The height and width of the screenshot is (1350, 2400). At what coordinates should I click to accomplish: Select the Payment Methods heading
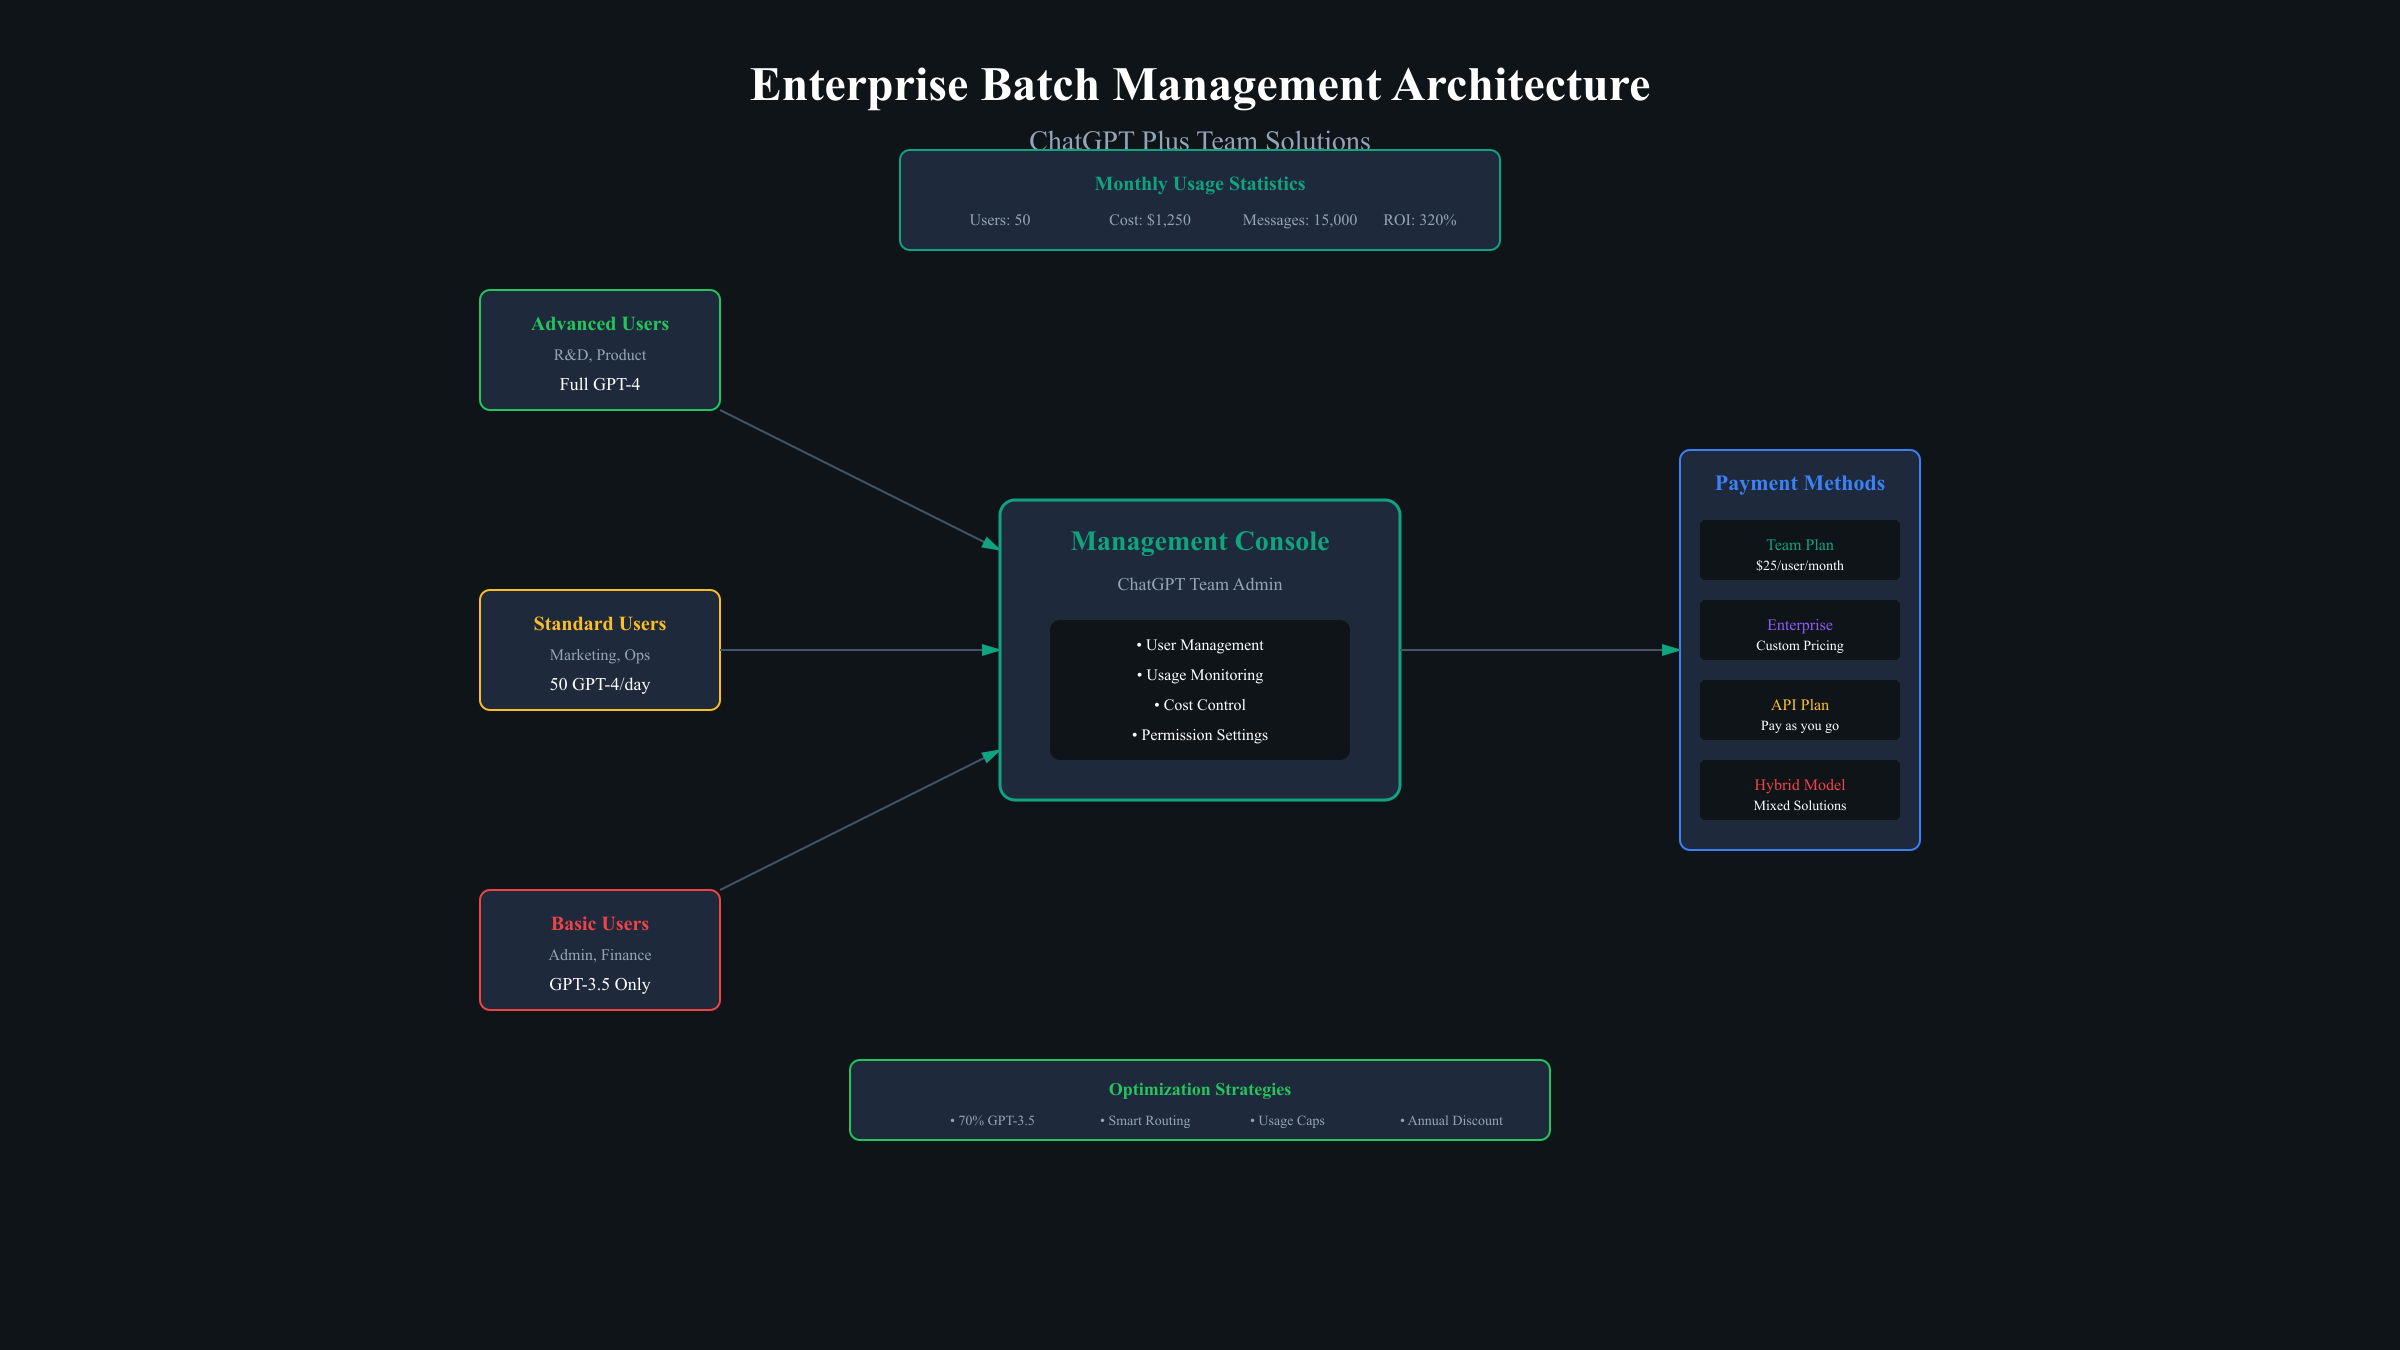point(1800,483)
